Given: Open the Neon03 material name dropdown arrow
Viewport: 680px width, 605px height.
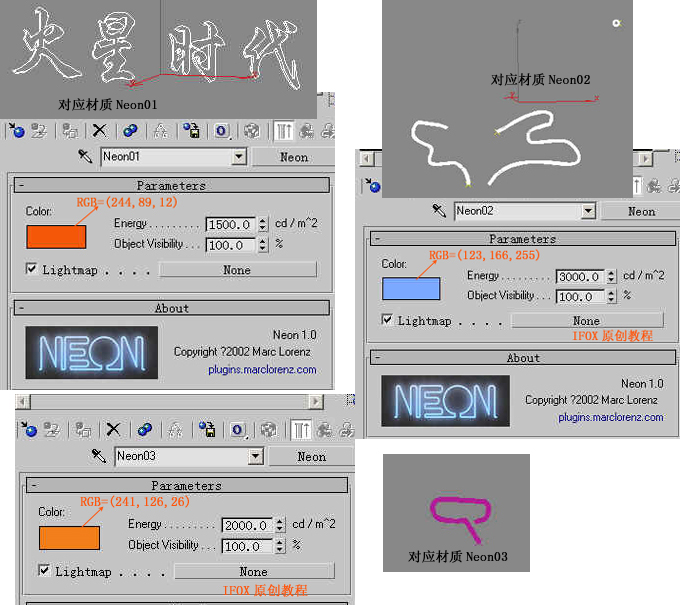Looking at the screenshot, I should 256,456.
